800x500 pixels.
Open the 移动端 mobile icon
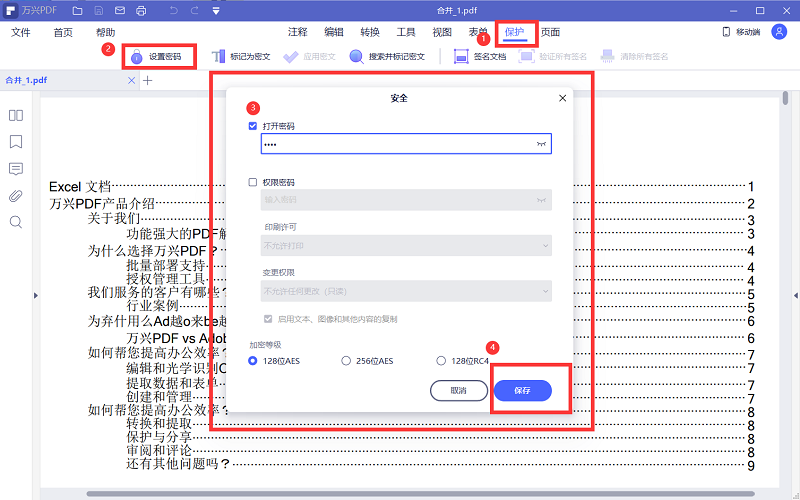[726, 32]
